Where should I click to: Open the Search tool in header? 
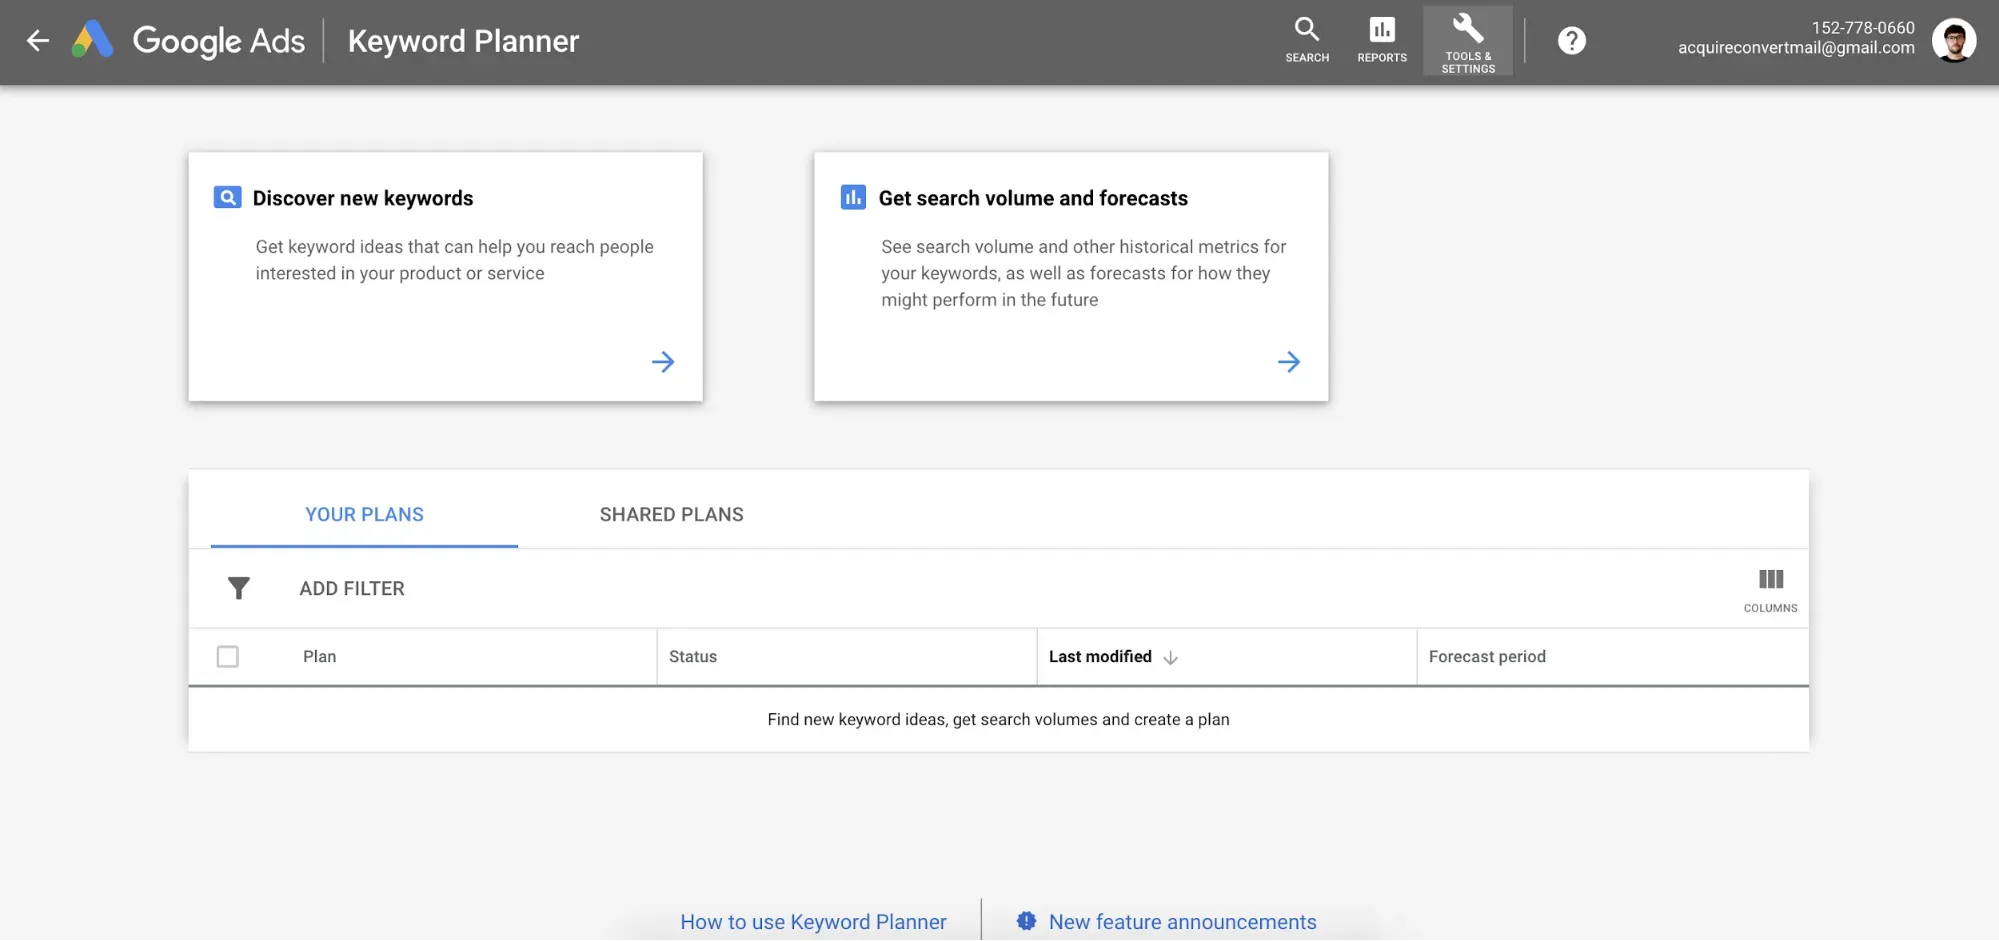(1306, 41)
